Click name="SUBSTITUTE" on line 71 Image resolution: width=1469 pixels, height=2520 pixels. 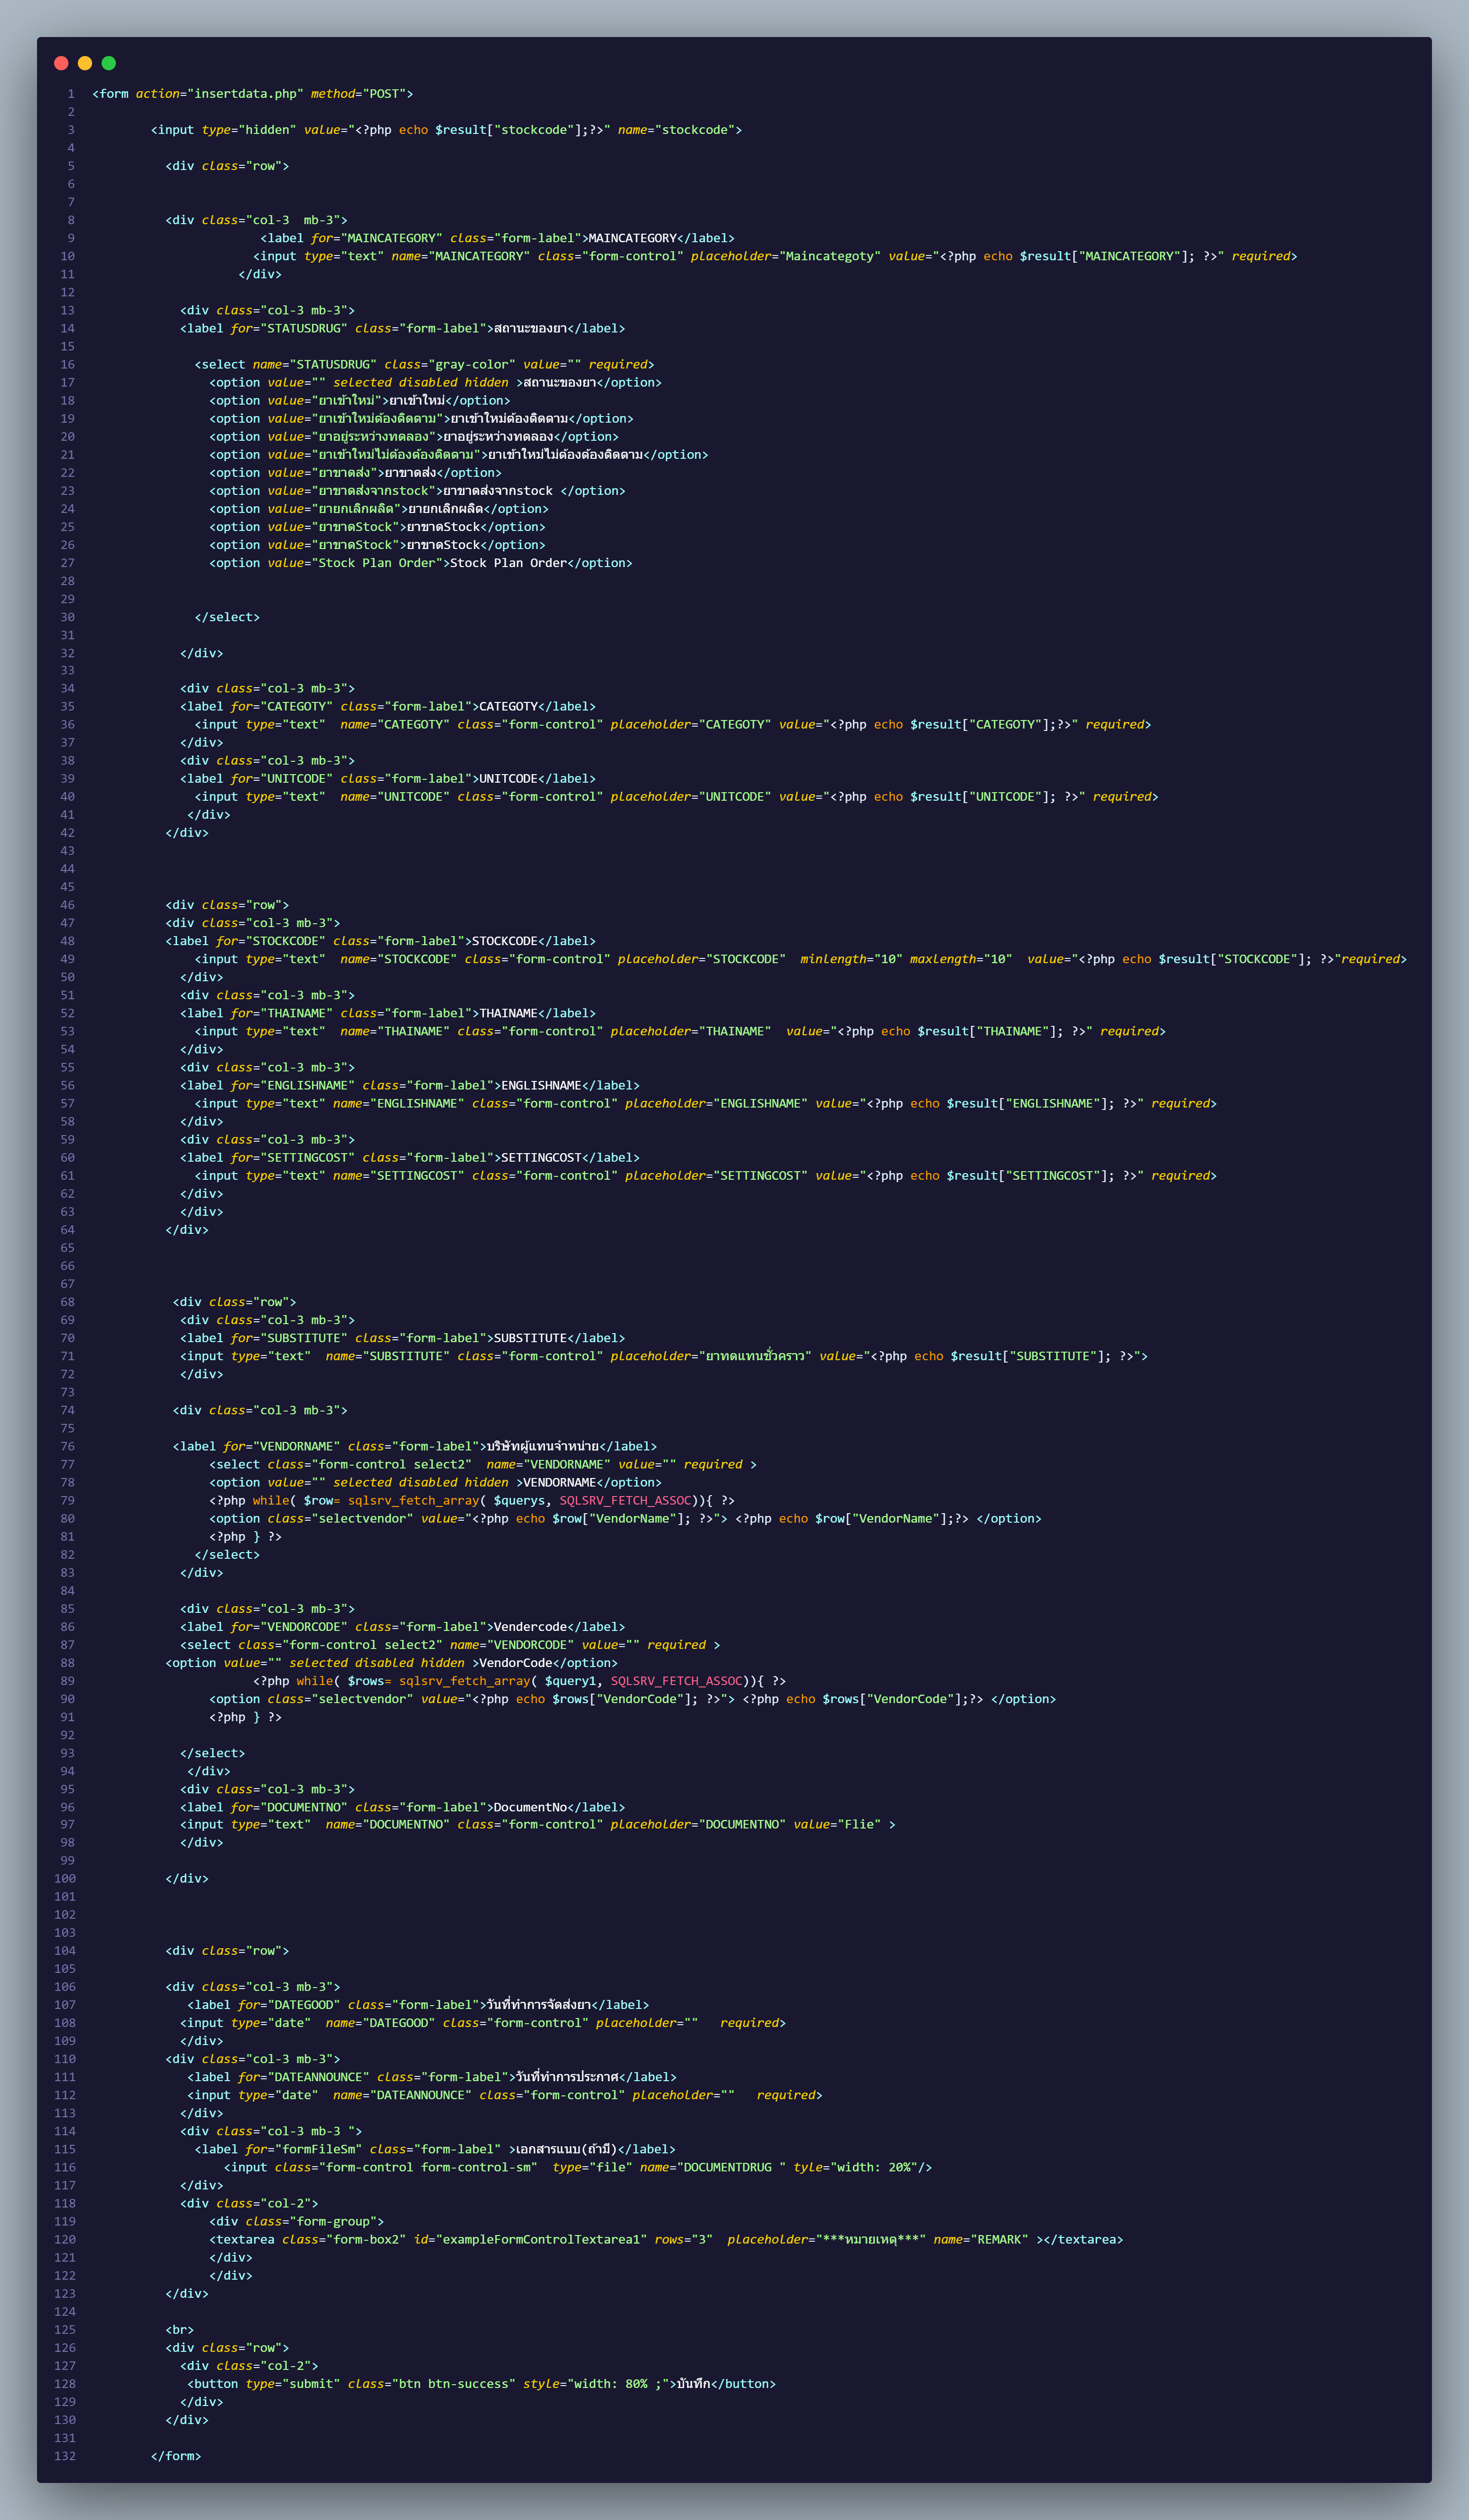click(387, 1356)
